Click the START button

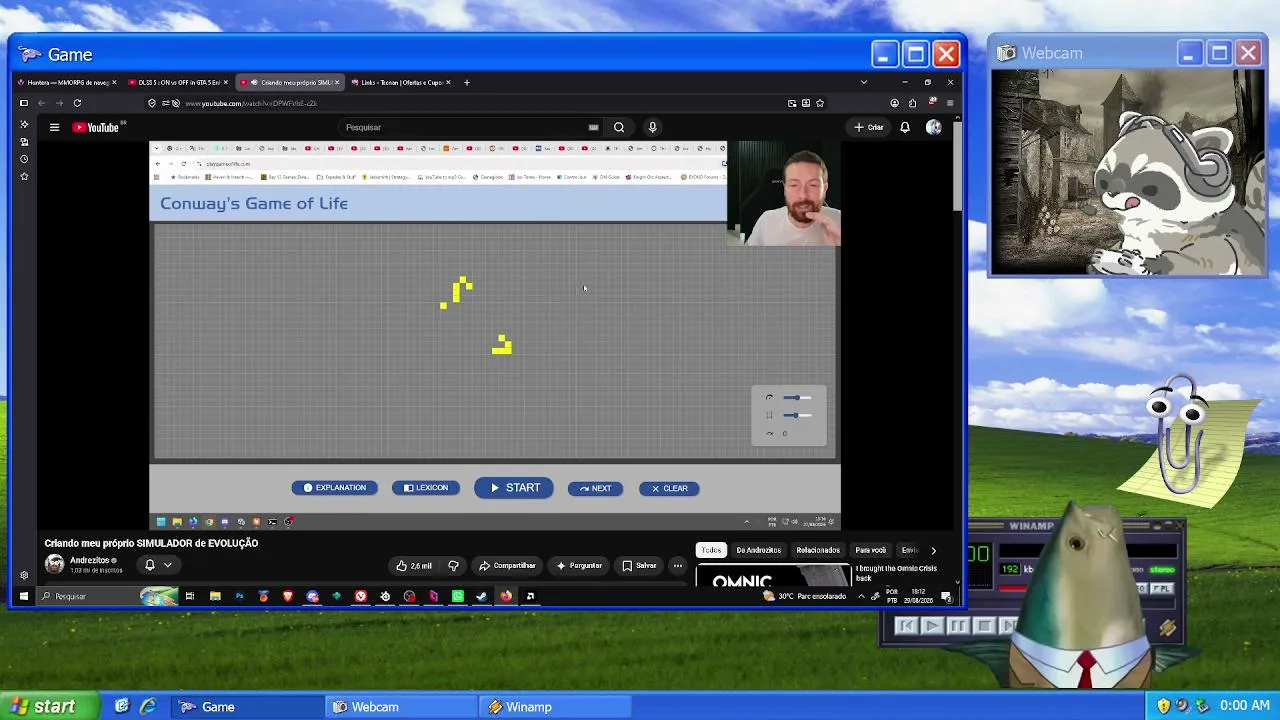pos(514,488)
